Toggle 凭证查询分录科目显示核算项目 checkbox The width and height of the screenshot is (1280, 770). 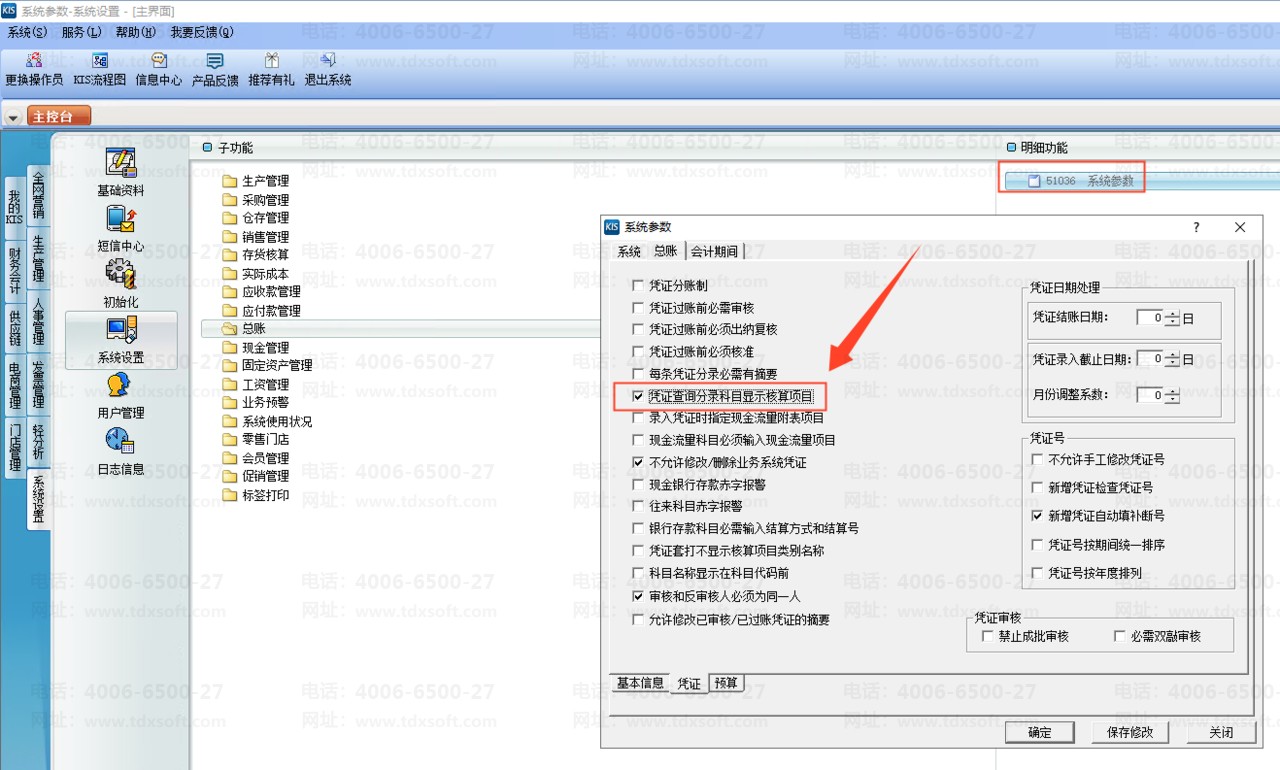(638, 397)
